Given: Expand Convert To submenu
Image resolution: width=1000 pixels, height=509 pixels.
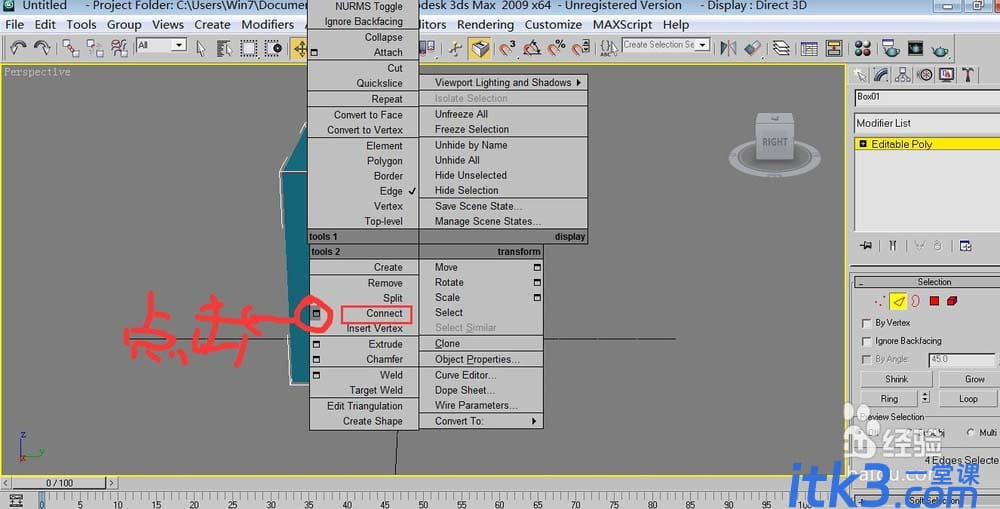Looking at the screenshot, I should point(481,421).
